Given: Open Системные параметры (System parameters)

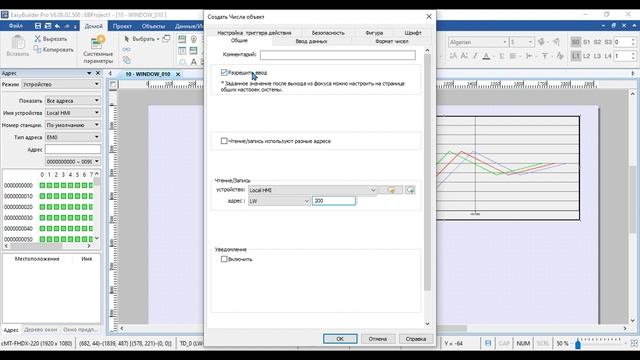Looking at the screenshot, I should click(98, 49).
